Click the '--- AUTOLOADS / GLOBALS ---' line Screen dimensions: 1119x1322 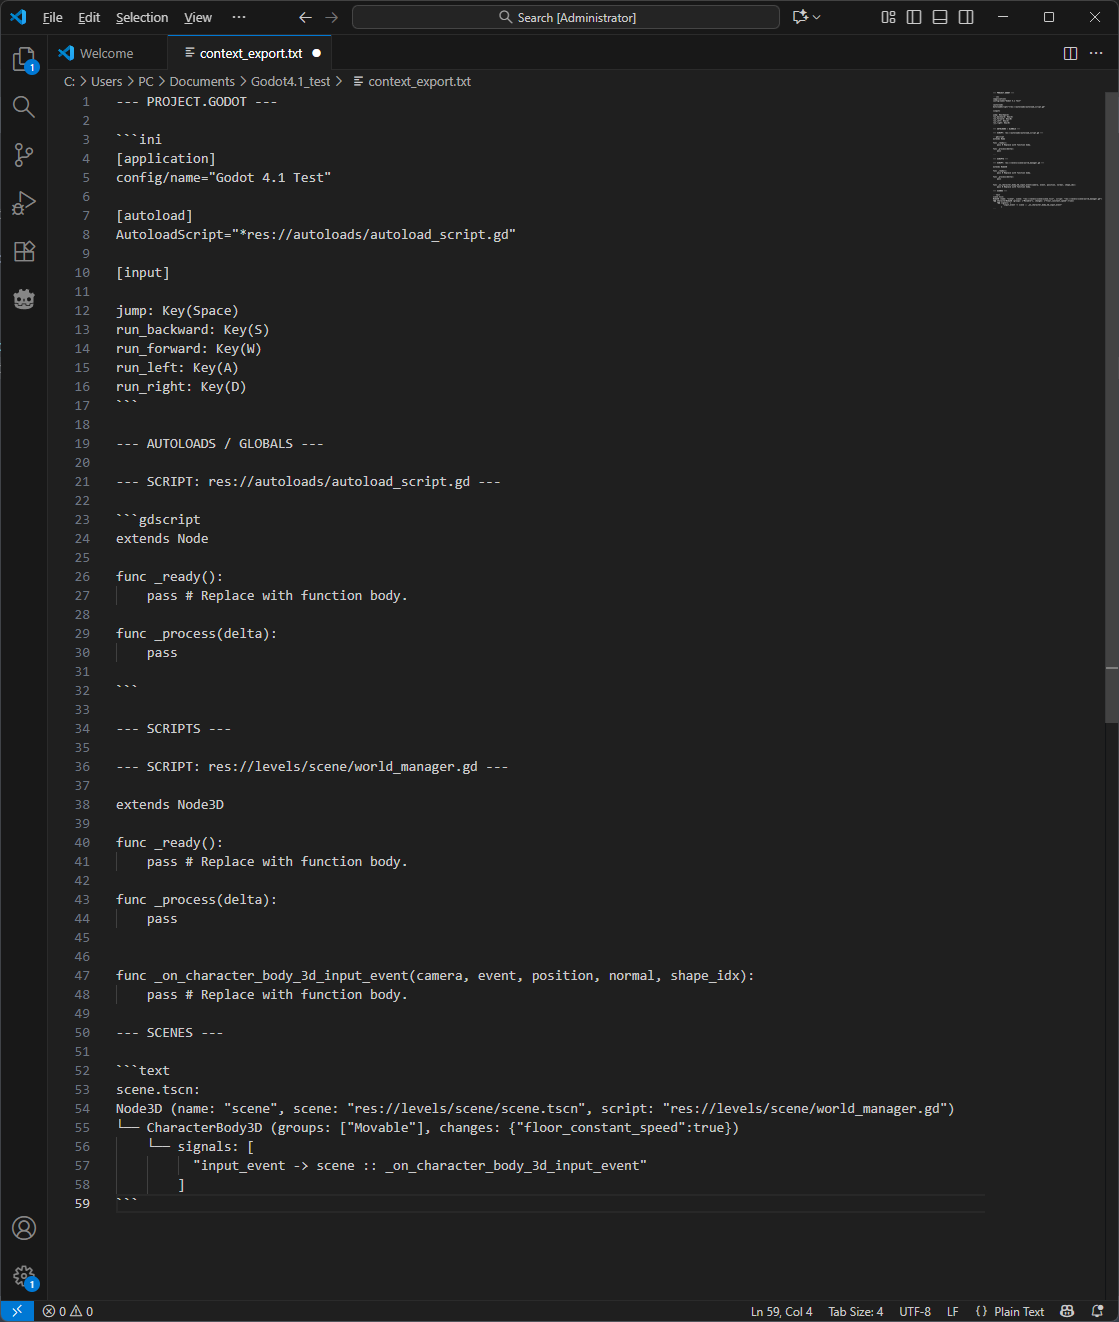(220, 443)
